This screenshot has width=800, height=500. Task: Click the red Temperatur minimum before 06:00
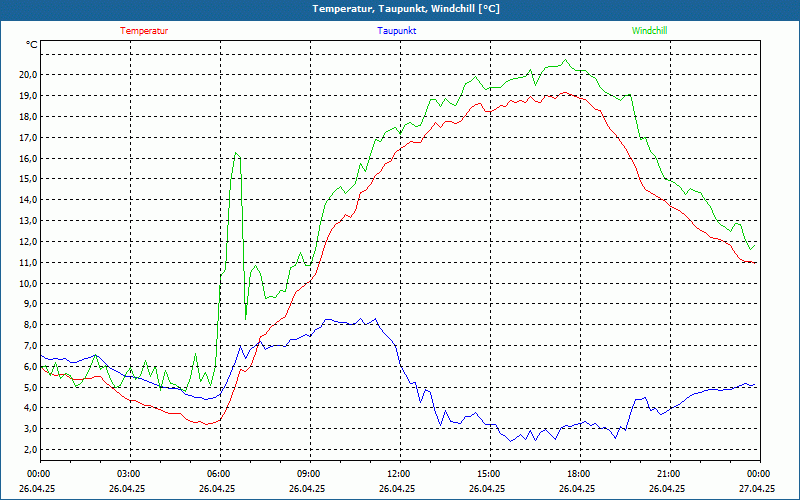(x=207, y=424)
